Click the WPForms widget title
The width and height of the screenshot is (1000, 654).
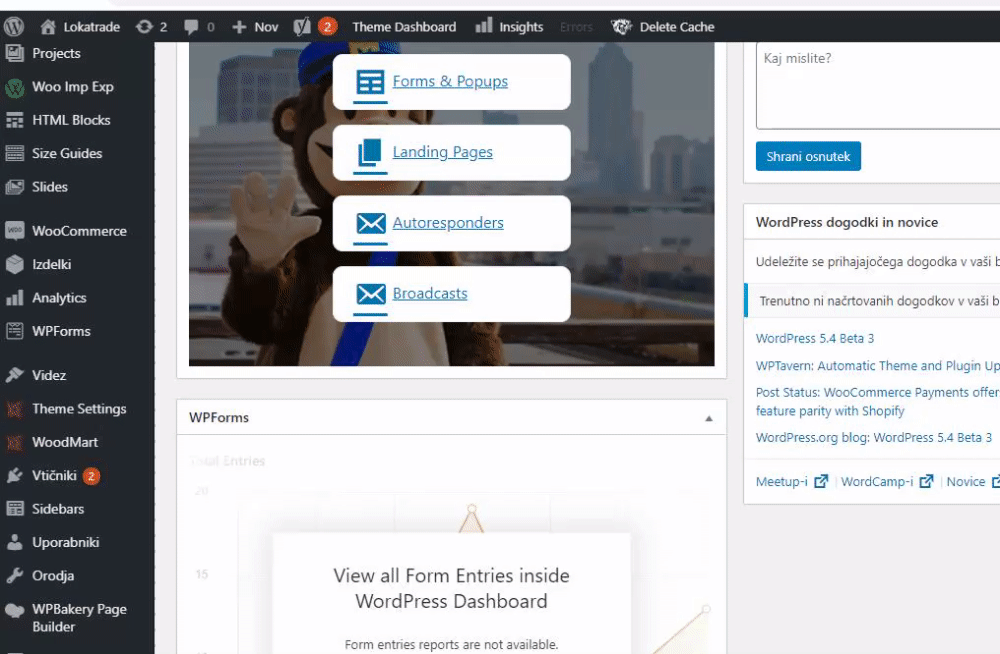[219, 417]
